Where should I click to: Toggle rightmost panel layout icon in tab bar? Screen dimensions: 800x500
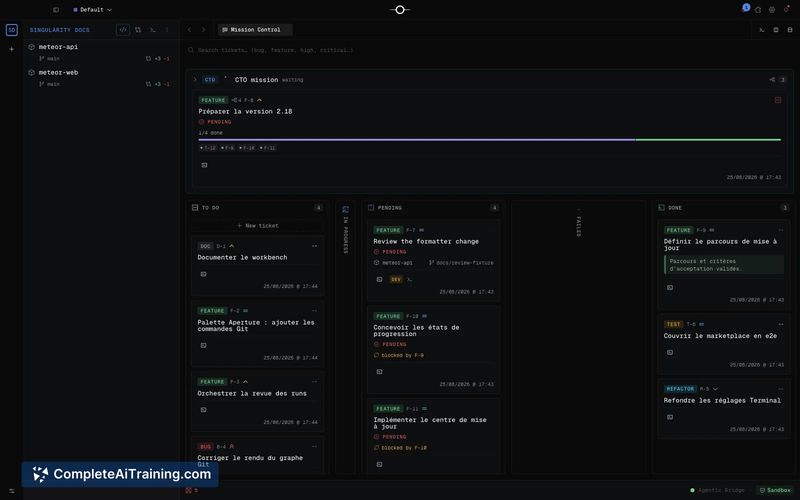tap(790, 30)
